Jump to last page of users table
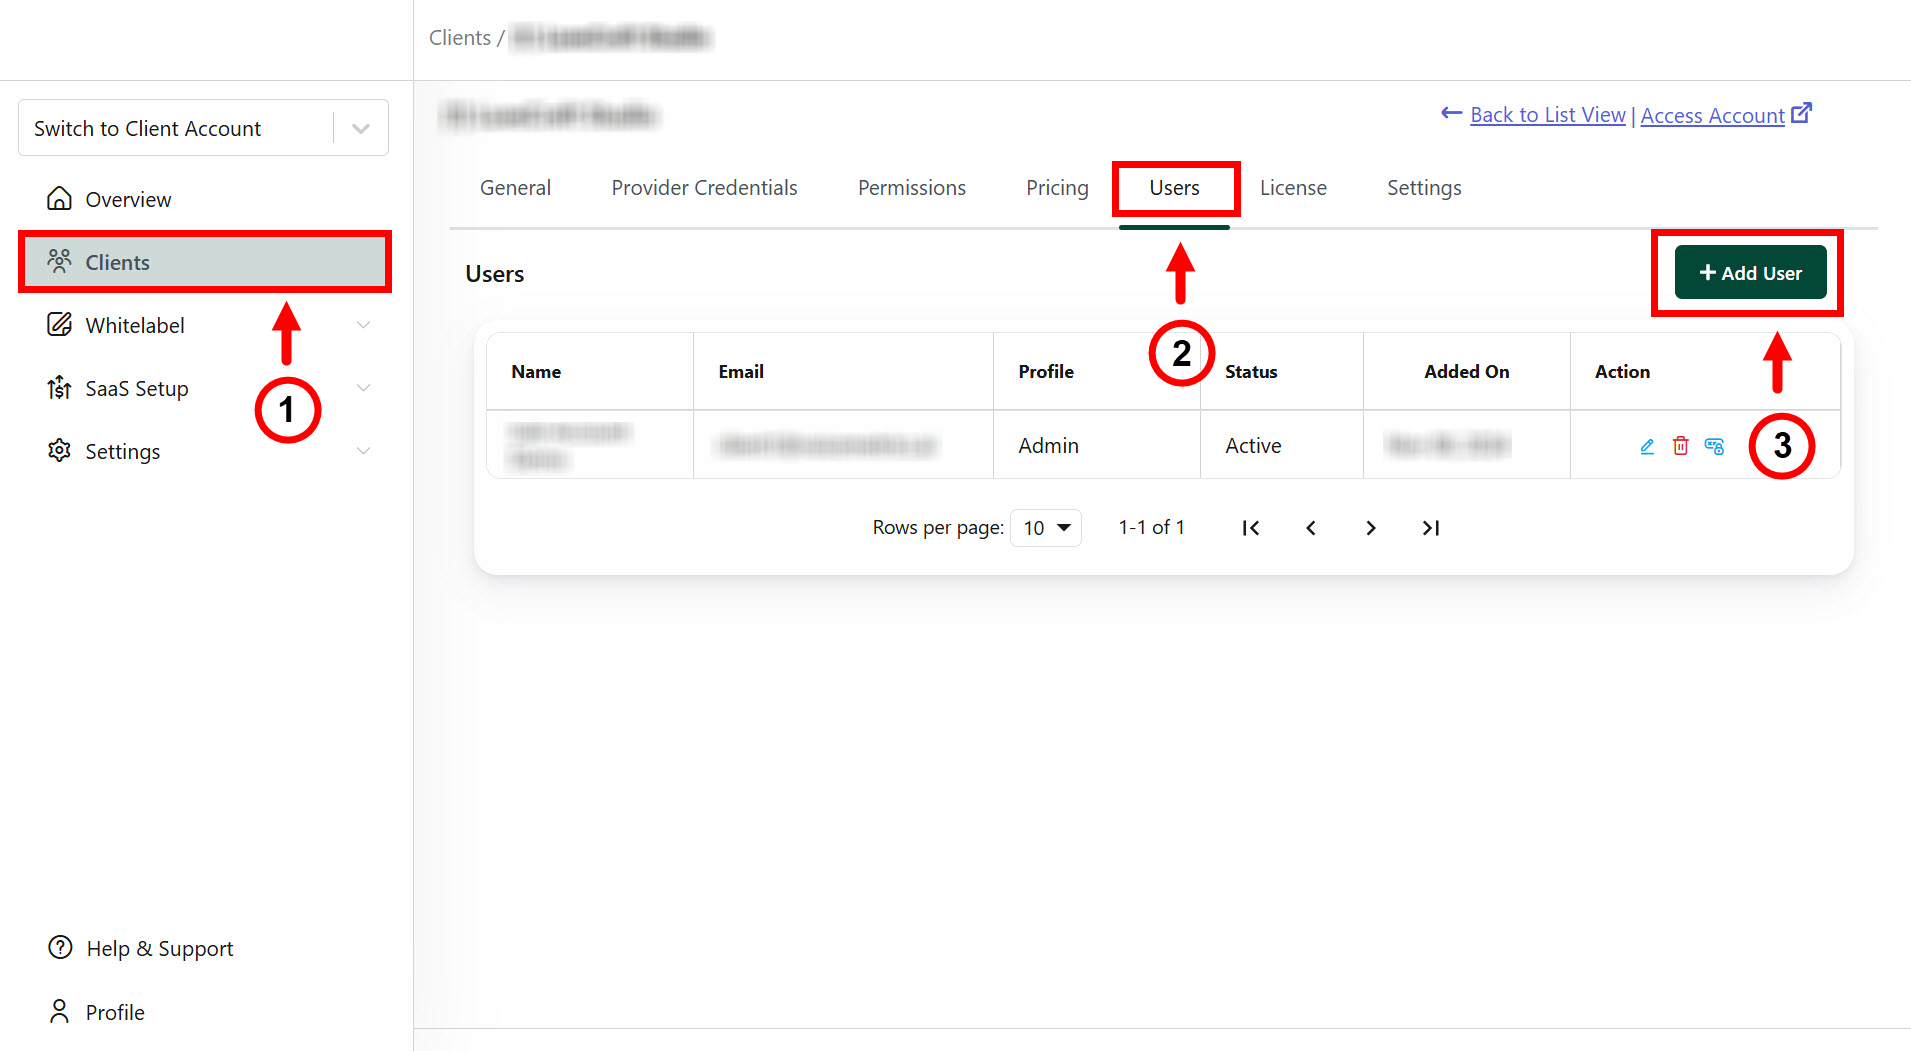The height and width of the screenshot is (1051, 1911). tap(1431, 528)
